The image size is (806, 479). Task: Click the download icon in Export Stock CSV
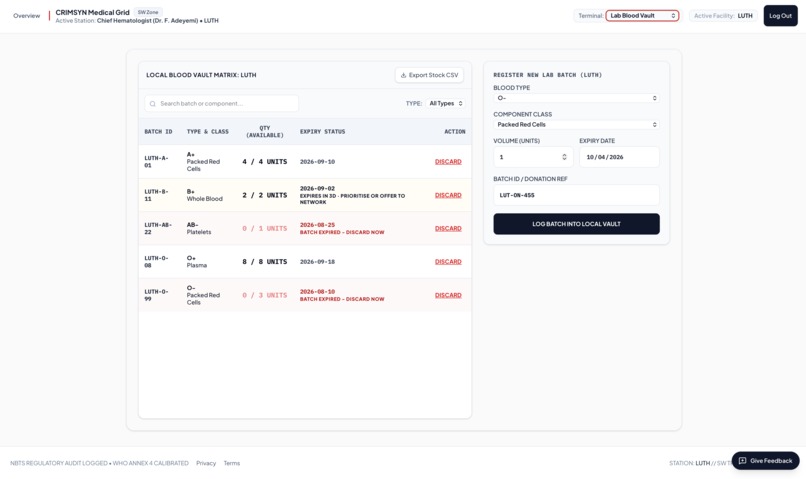click(x=404, y=75)
